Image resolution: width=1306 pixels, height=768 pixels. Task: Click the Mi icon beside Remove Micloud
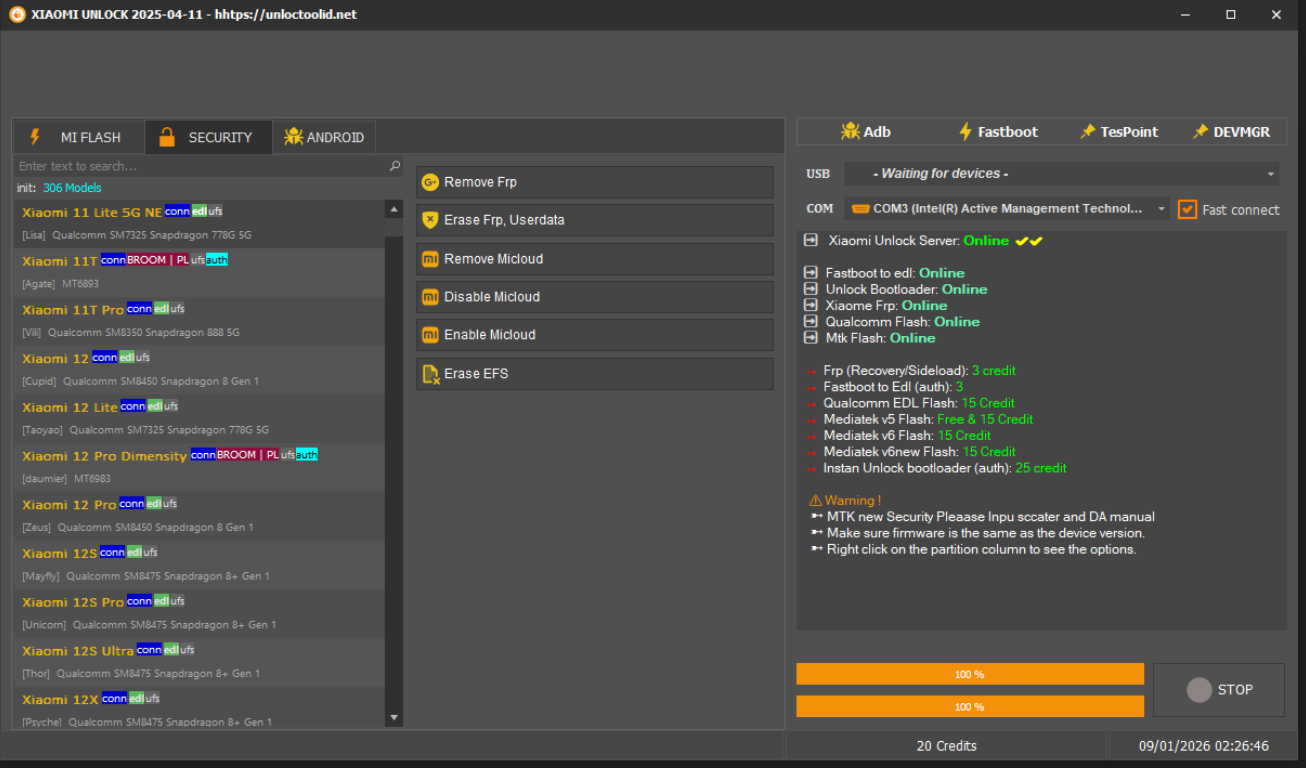click(x=430, y=259)
